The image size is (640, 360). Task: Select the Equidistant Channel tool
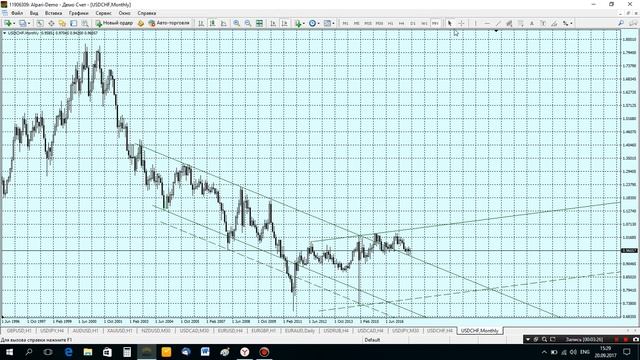[x=509, y=23]
